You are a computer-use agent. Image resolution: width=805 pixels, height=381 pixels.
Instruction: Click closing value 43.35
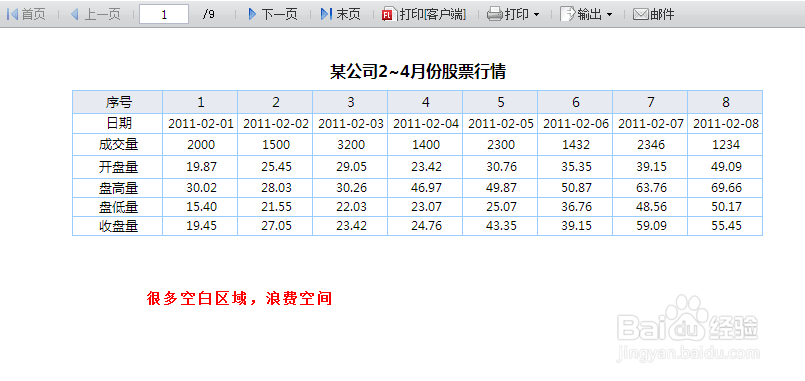point(501,226)
